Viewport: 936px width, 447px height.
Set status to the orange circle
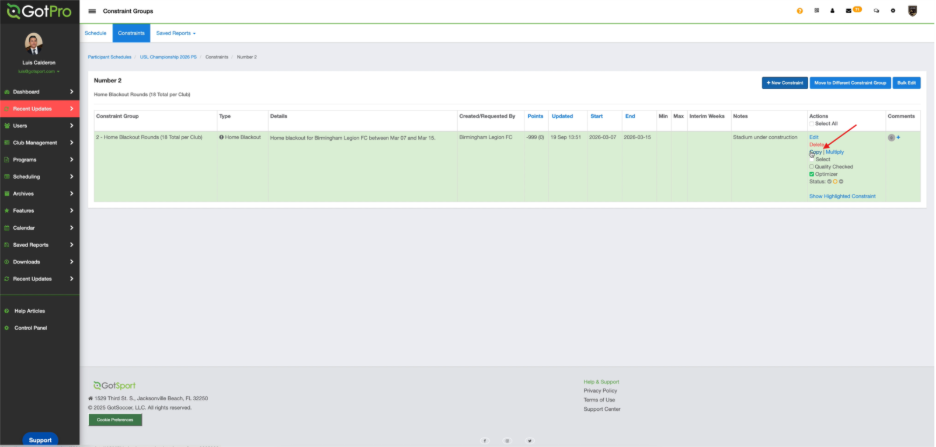[x=835, y=181]
